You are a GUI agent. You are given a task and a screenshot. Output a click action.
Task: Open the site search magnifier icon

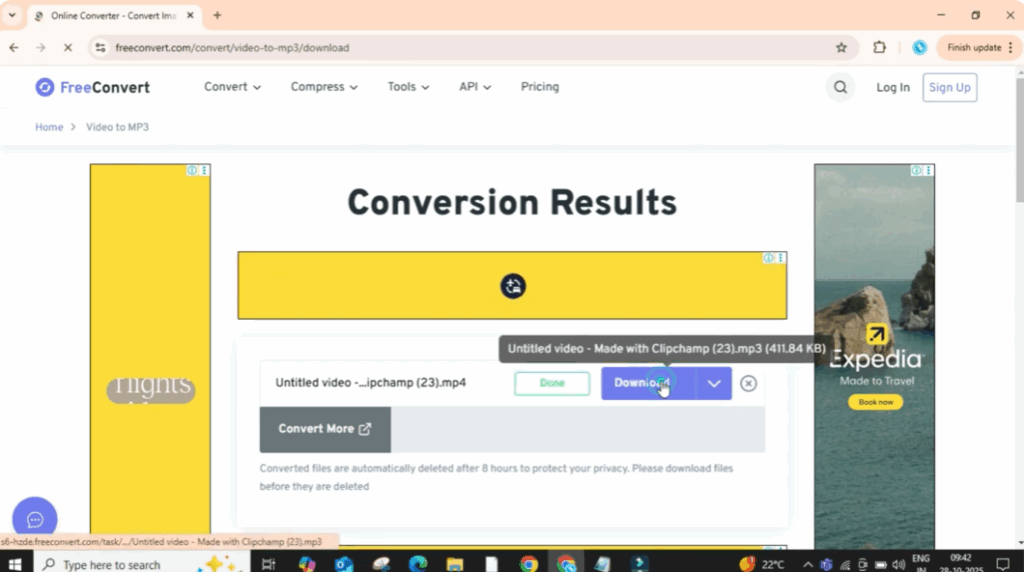click(840, 88)
